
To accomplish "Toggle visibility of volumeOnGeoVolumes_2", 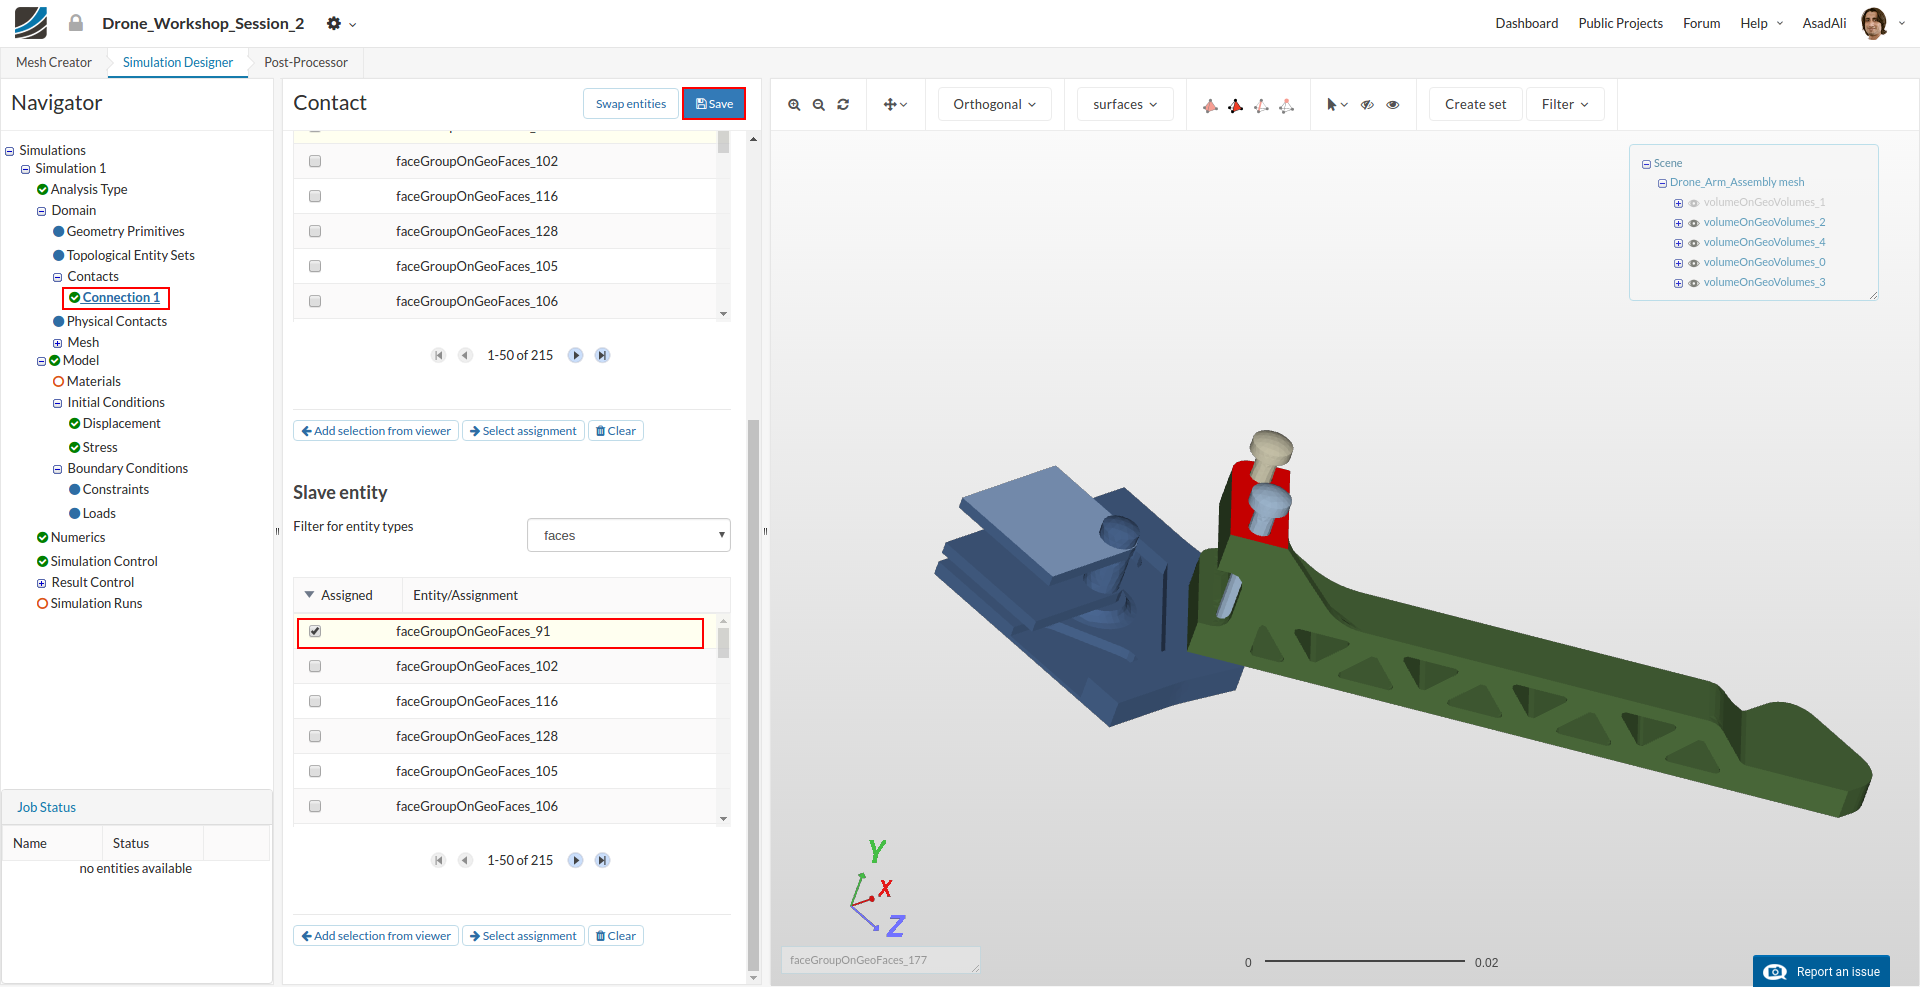I will [1694, 223].
